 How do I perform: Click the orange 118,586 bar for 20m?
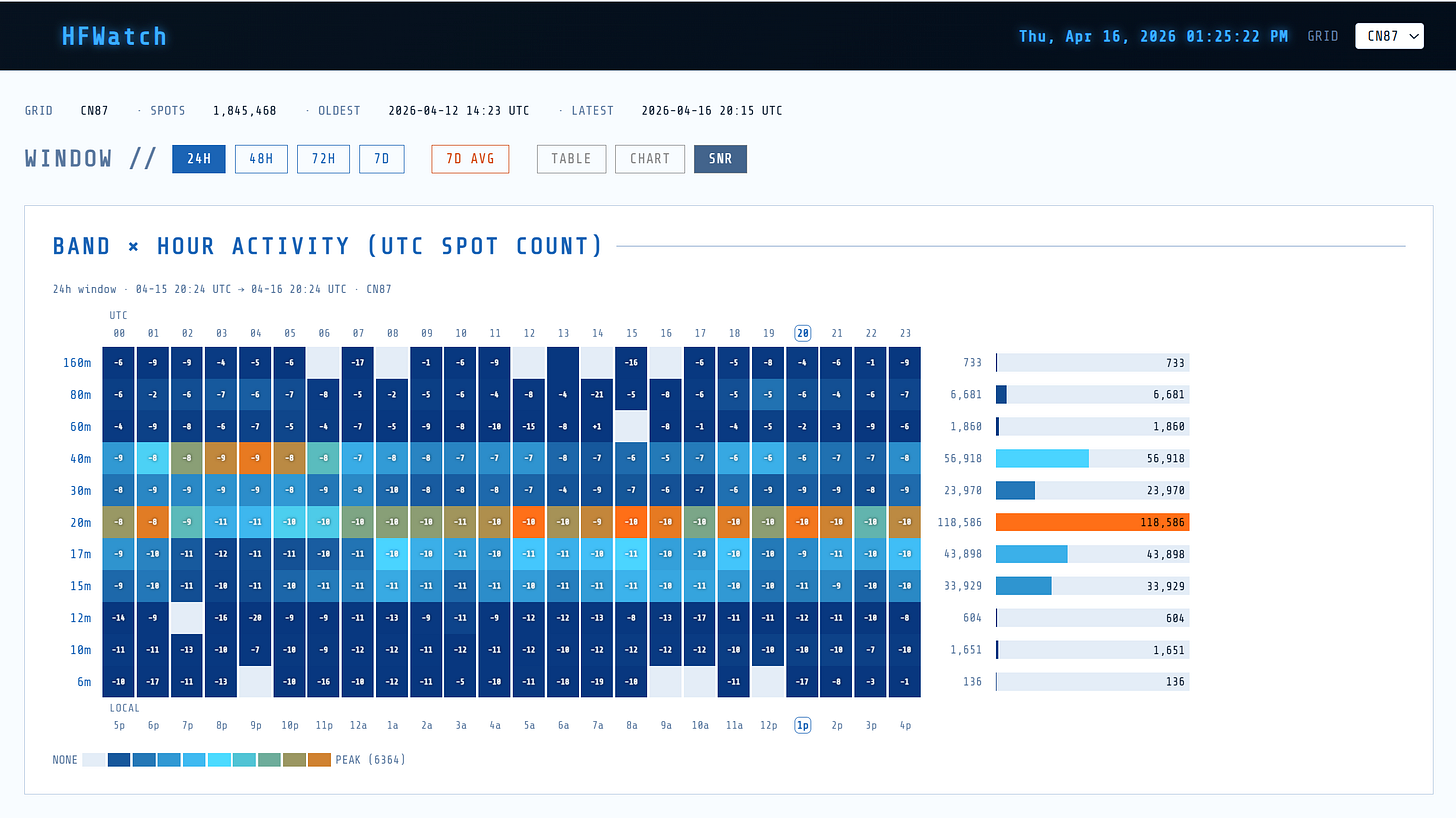coord(1093,521)
